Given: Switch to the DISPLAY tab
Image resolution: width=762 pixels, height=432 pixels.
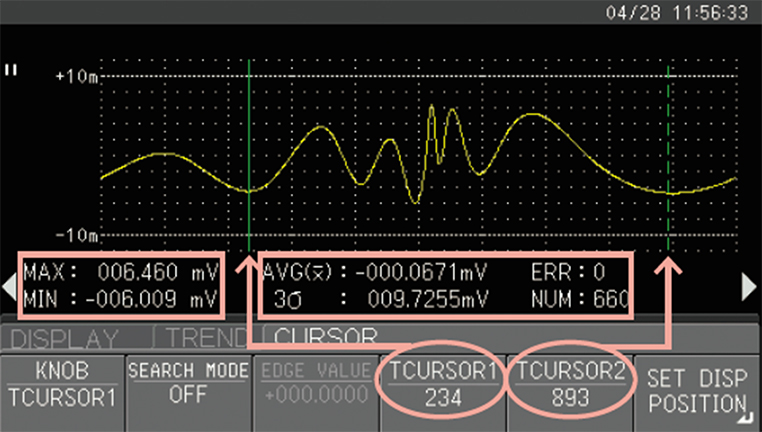Looking at the screenshot, I should click(x=65, y=338).
